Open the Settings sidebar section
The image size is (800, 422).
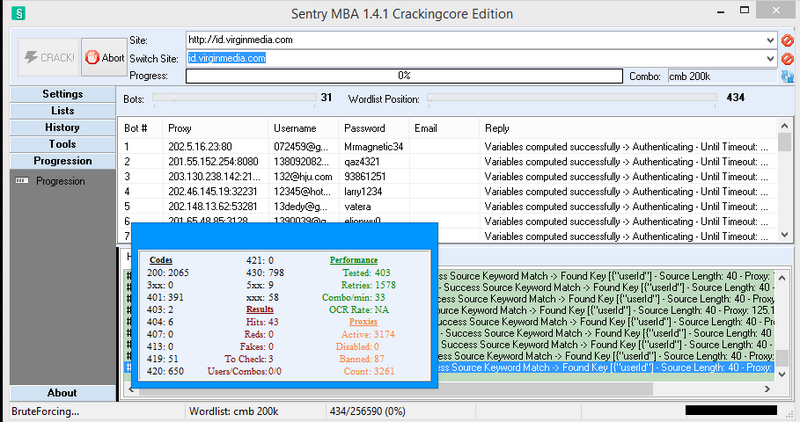[x=63, y=94]
